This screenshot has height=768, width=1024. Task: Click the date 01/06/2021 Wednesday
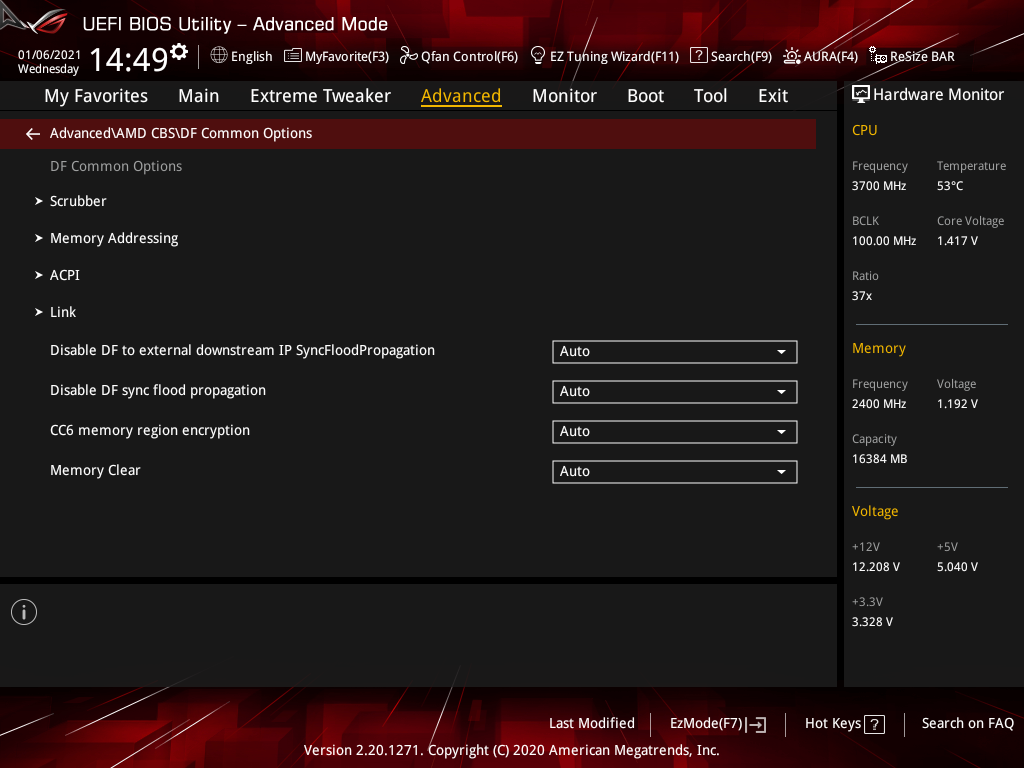(x=49, y=62)
